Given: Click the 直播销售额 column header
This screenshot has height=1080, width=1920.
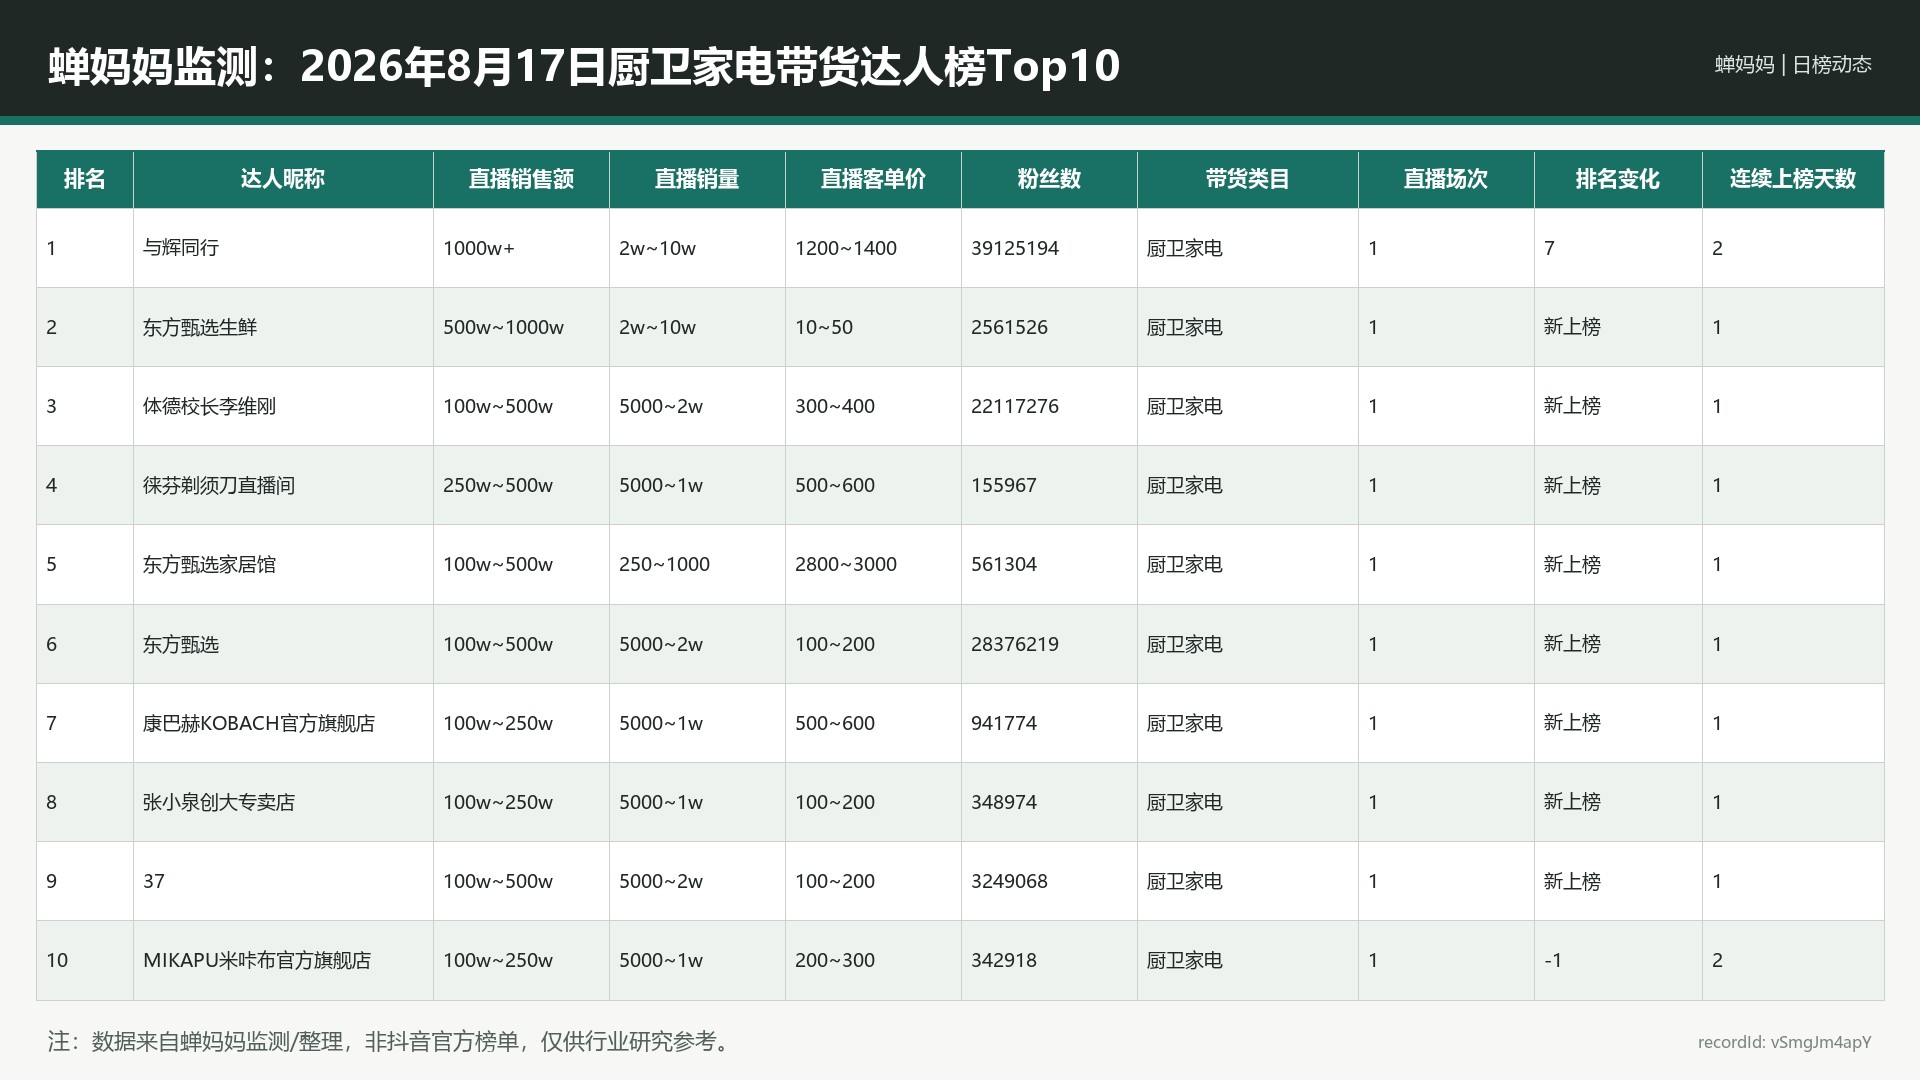Looking at the screenshot, I should [x=521, y=179].
